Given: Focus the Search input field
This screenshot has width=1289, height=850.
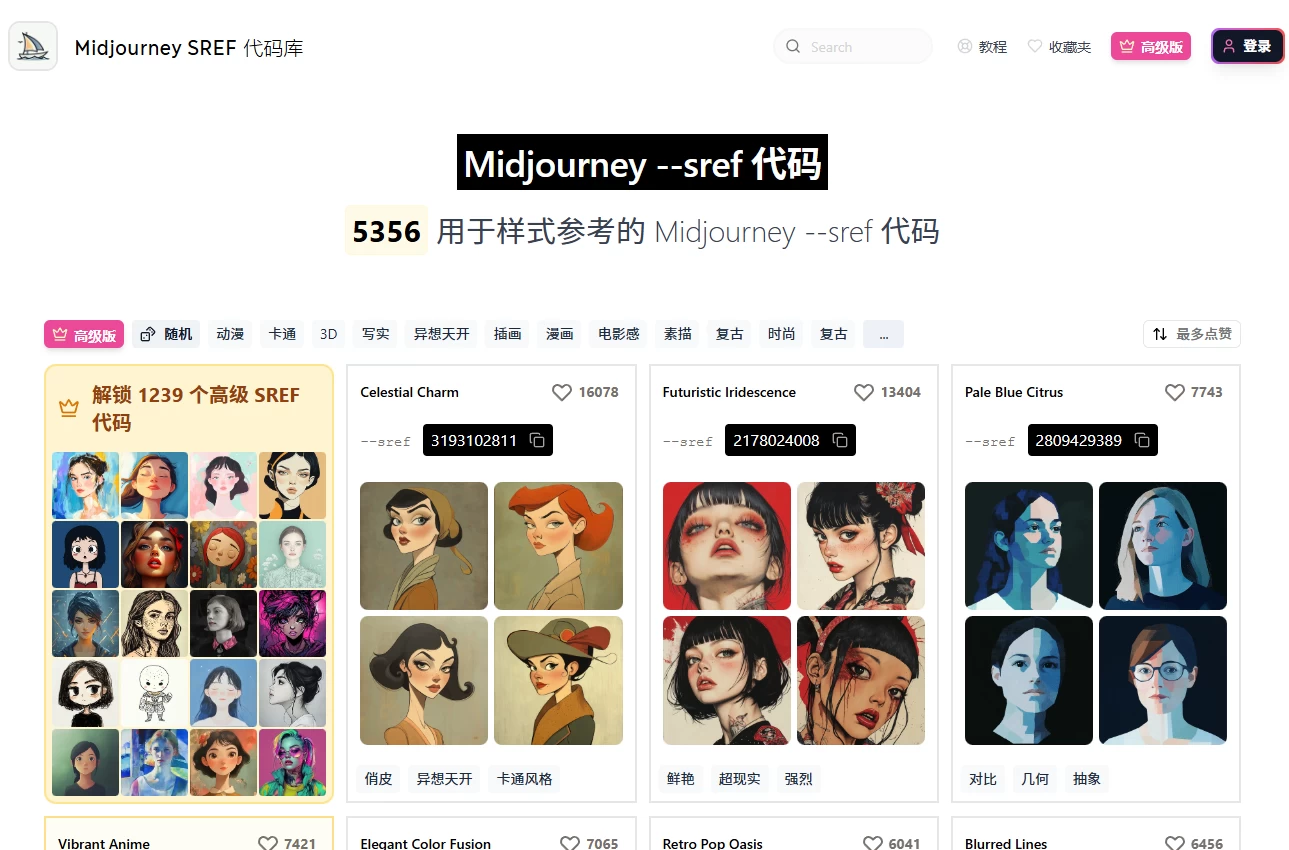Looking at the screenshot, I should (853, 46).
